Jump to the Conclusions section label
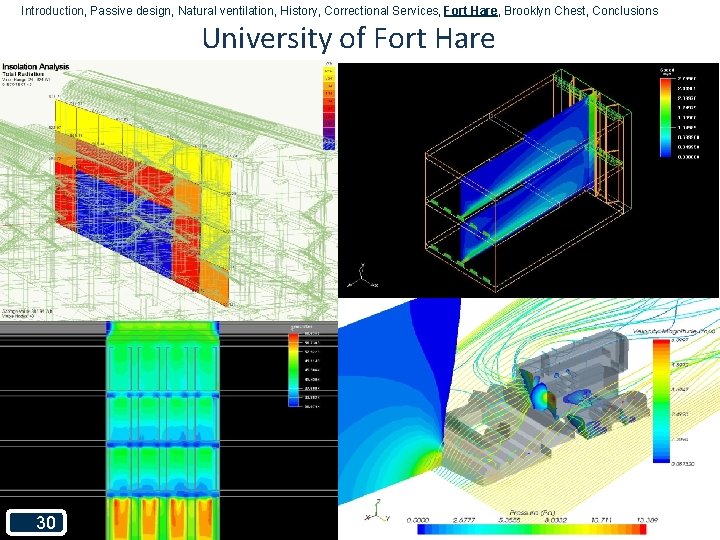Screen dimensions: 720x540 coord(625,11)
